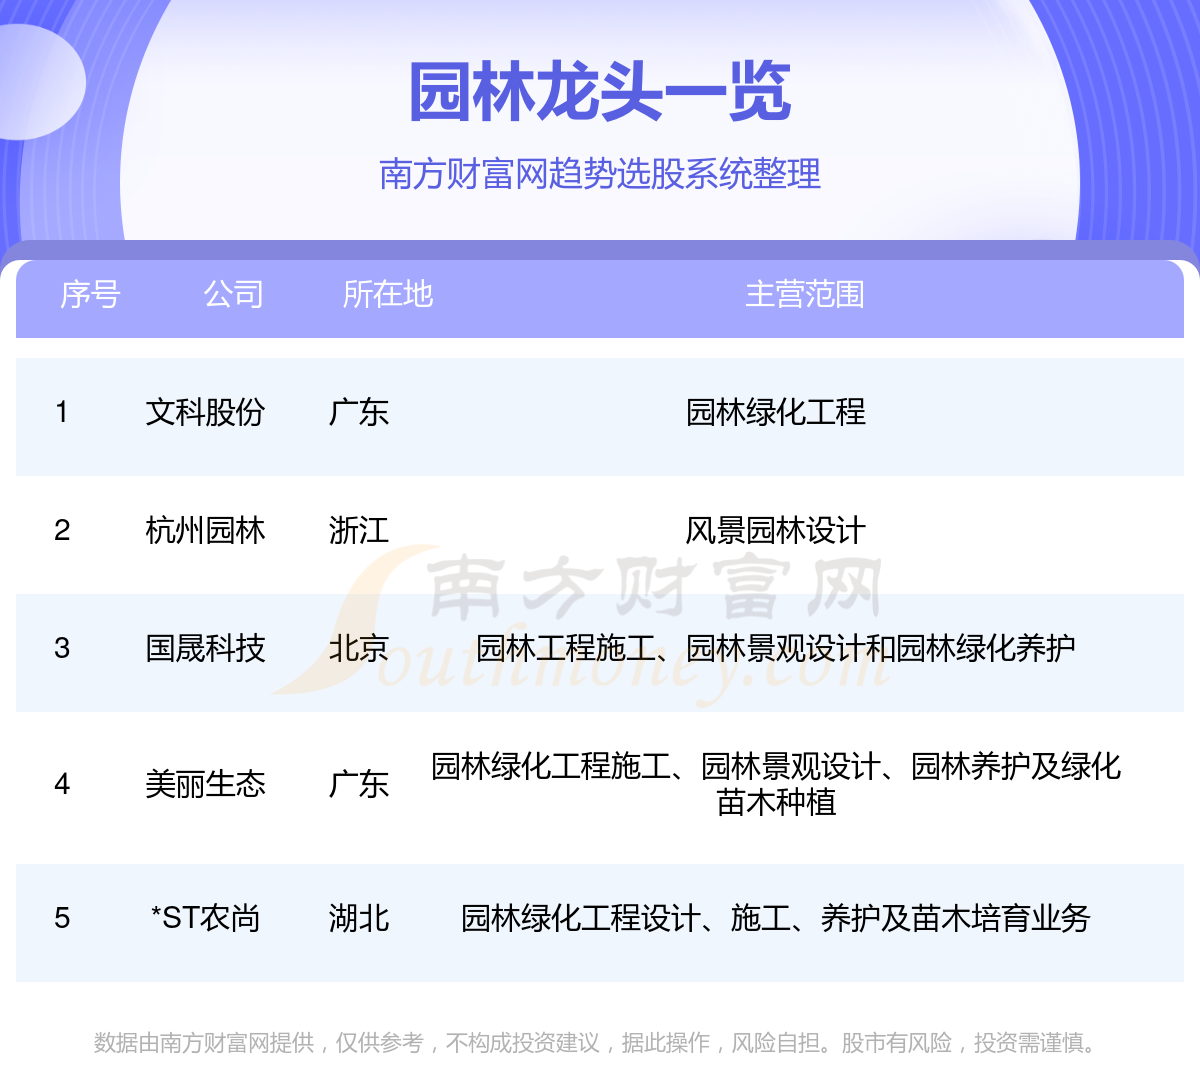
Task: Click location 湖北
Action: [x=359, y=918]
